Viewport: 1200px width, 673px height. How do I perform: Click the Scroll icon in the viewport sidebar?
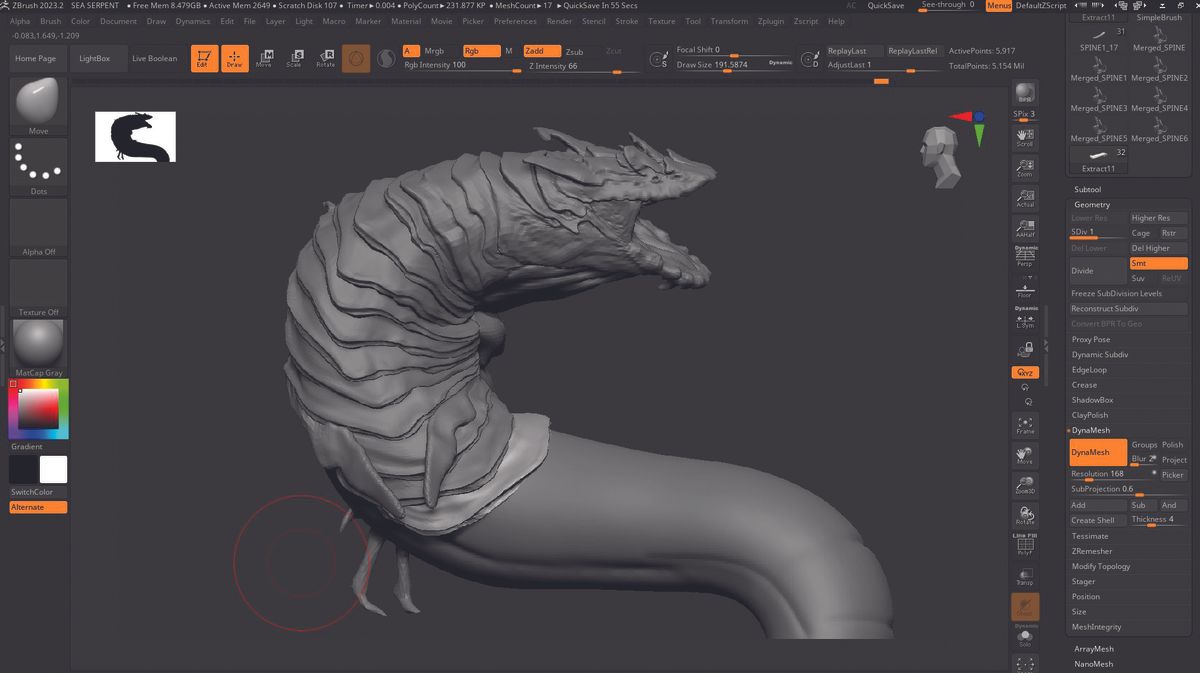click(1024, 137)
